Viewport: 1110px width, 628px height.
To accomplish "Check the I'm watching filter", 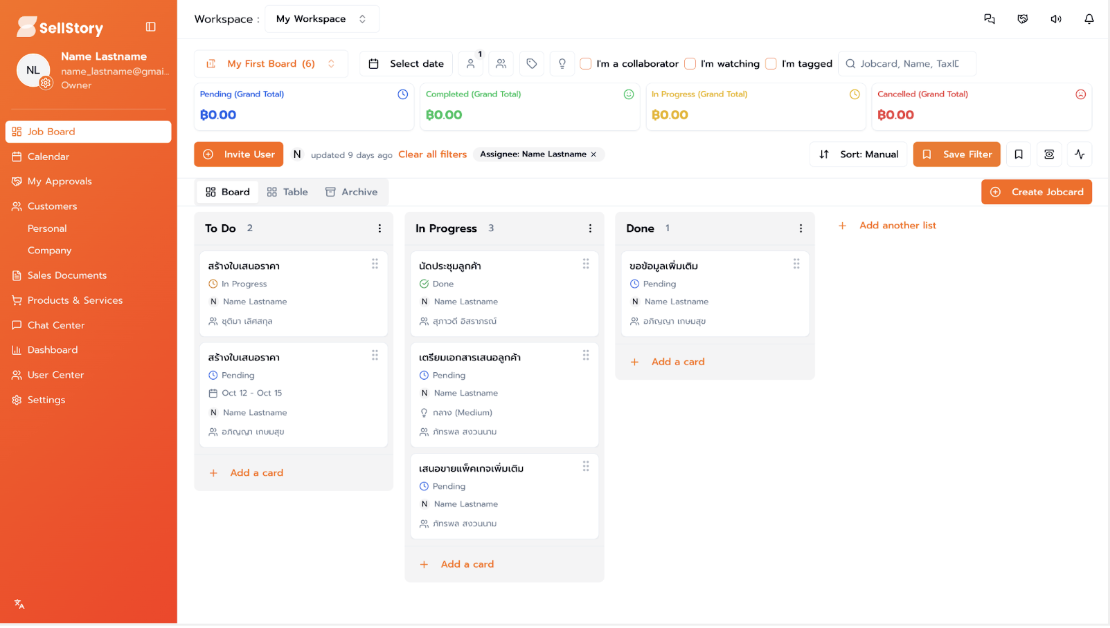I will coord(690,63).
